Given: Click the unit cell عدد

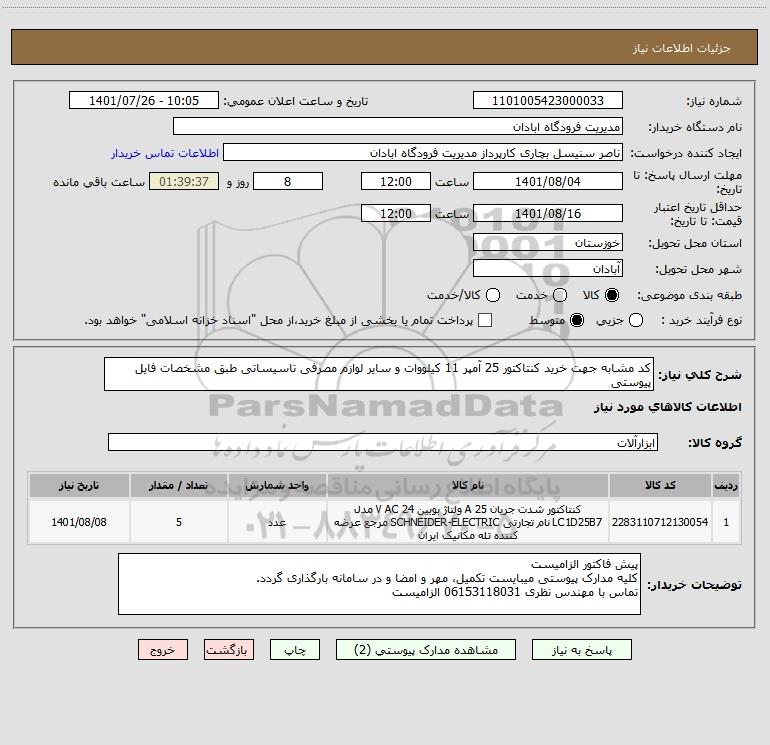Looking at the screenshot, I should click(277, 522).
